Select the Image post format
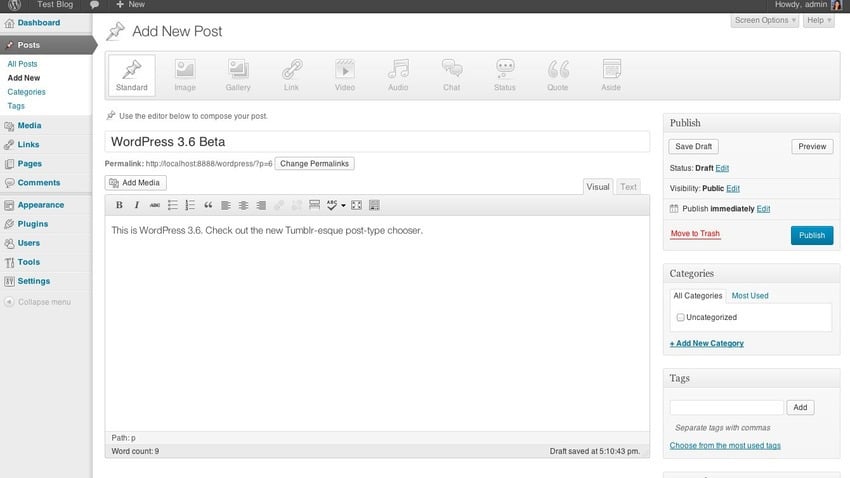This screenshot has height=478, width=850. pyautogui.click(x=185, y=75)
